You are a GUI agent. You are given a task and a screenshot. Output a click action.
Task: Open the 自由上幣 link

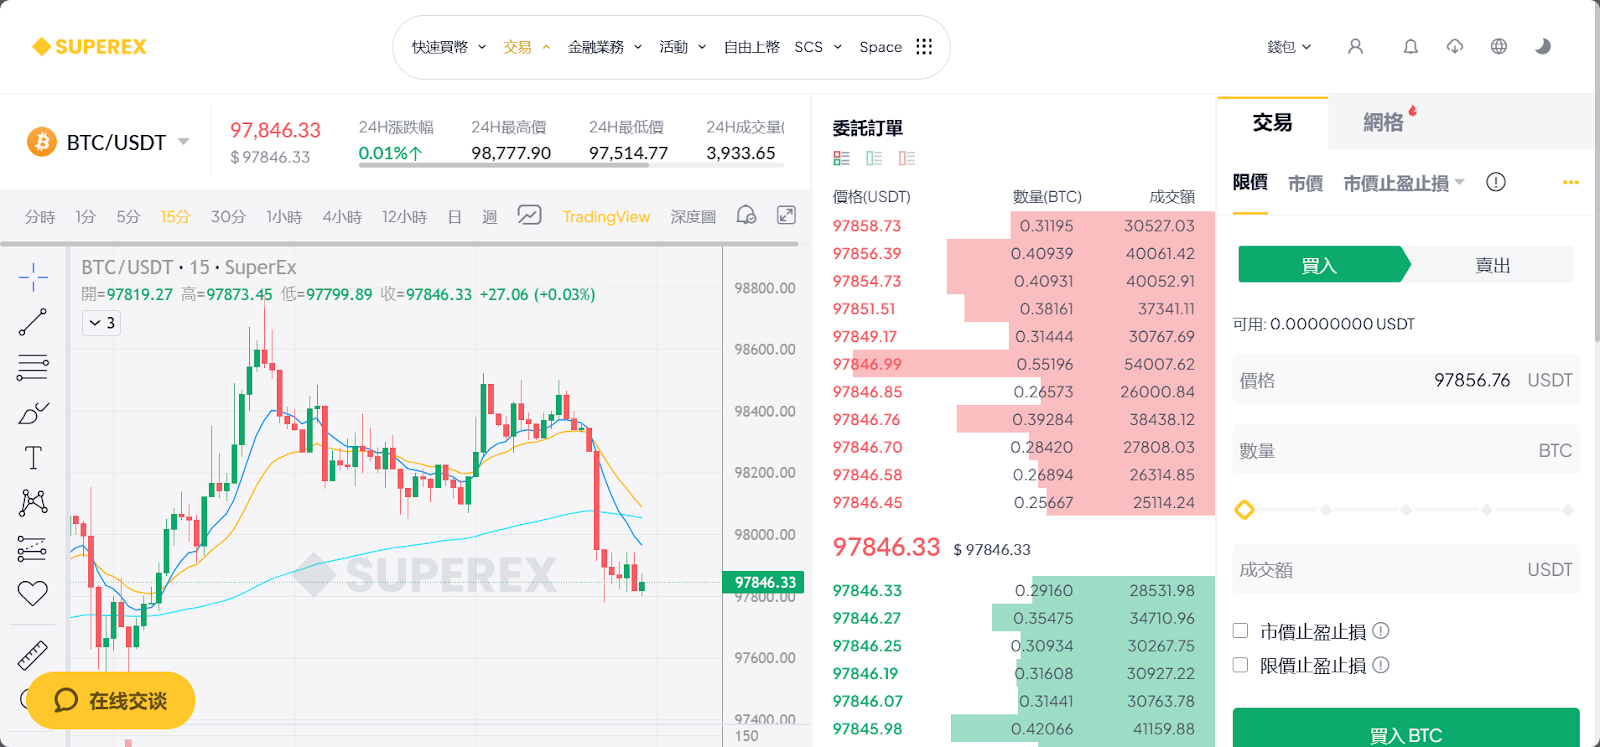click(751, 47)
